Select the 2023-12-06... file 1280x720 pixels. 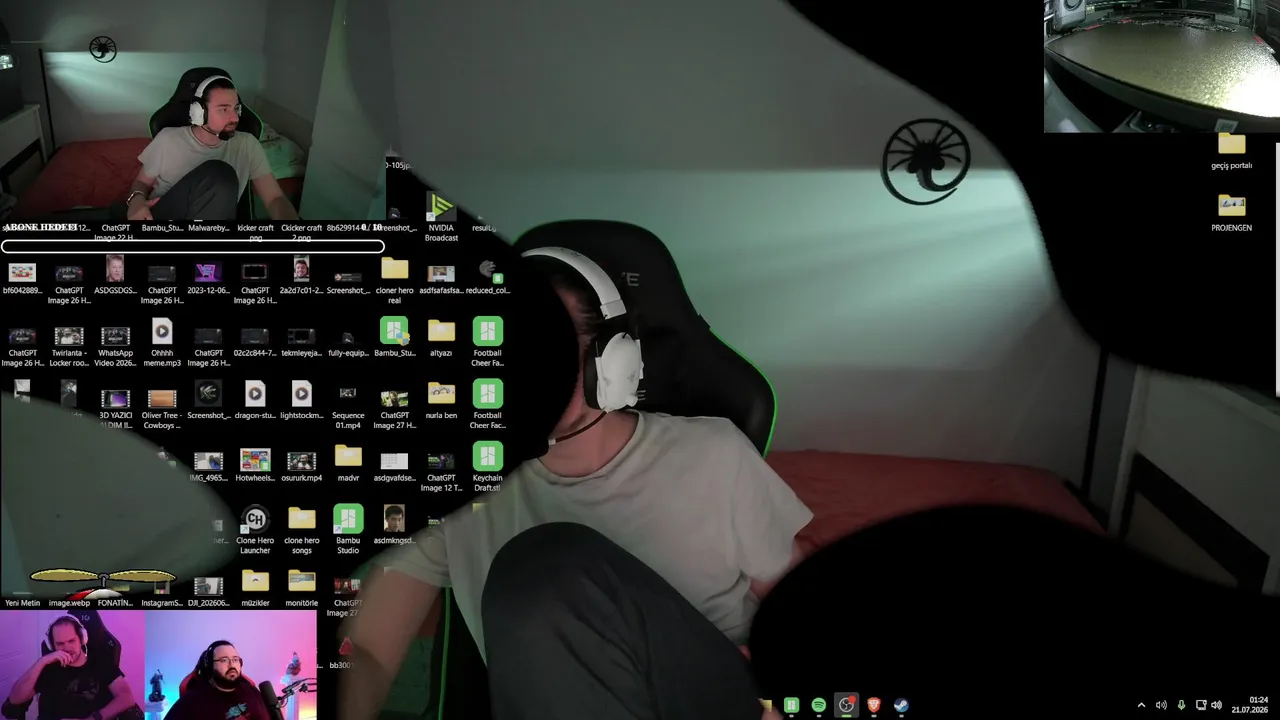tap(208, 276)
